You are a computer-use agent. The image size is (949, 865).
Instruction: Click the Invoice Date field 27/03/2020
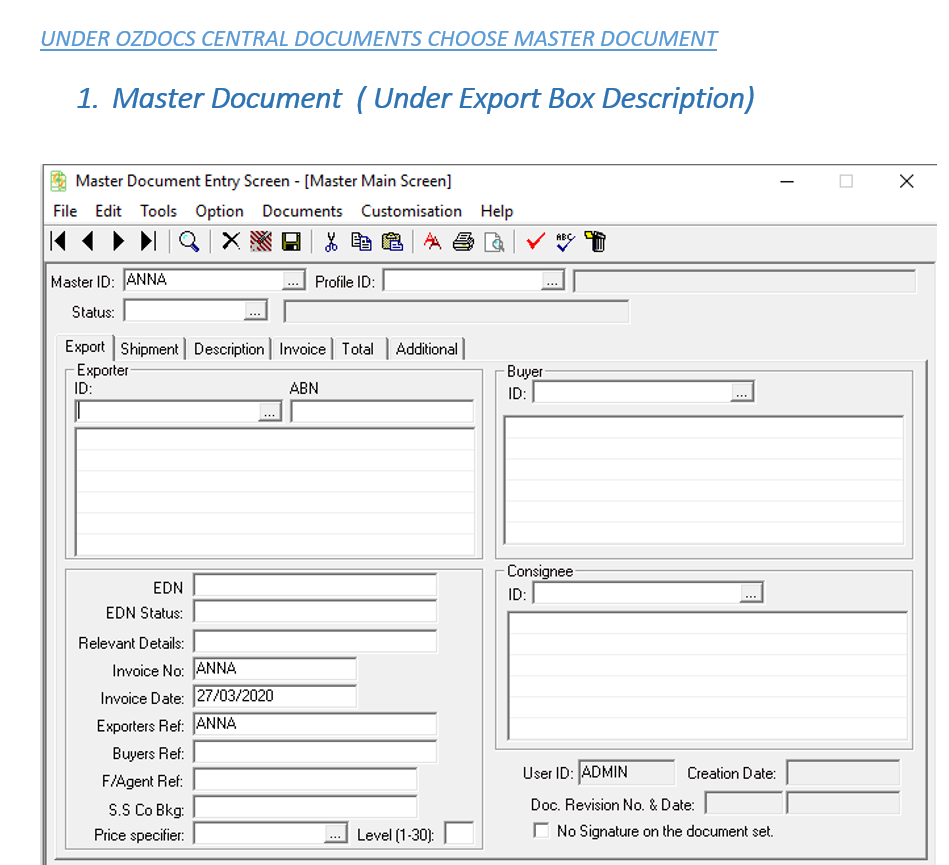point(275,697)
